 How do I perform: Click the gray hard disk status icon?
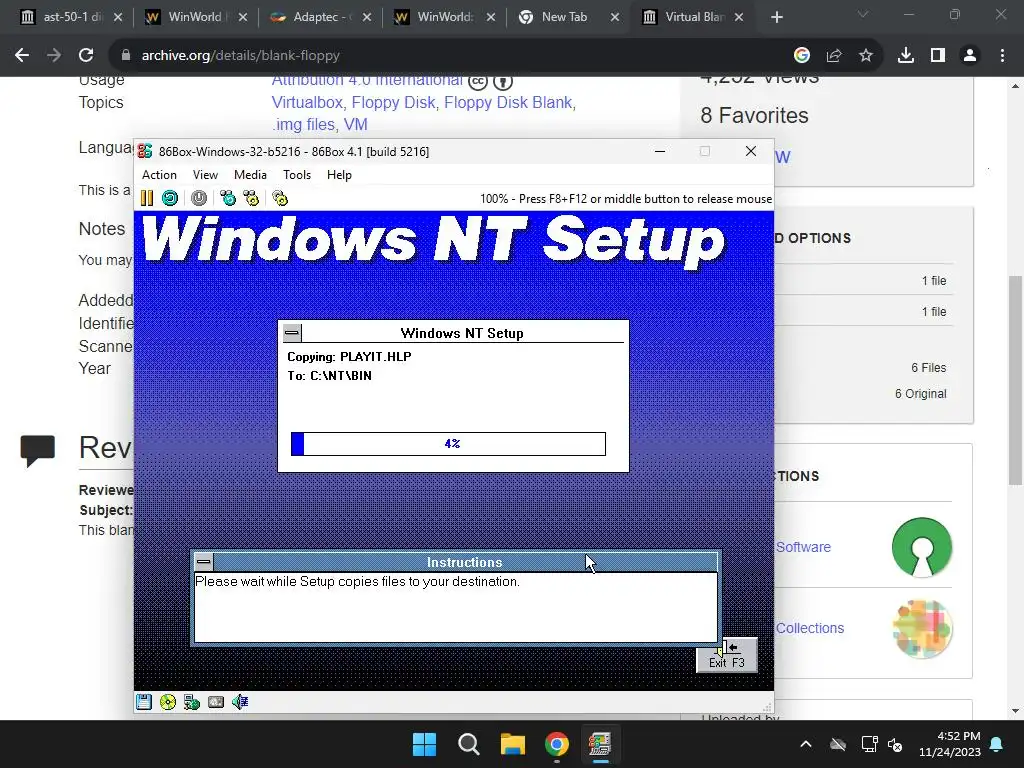pyautogui.click(x=216, y=702)
